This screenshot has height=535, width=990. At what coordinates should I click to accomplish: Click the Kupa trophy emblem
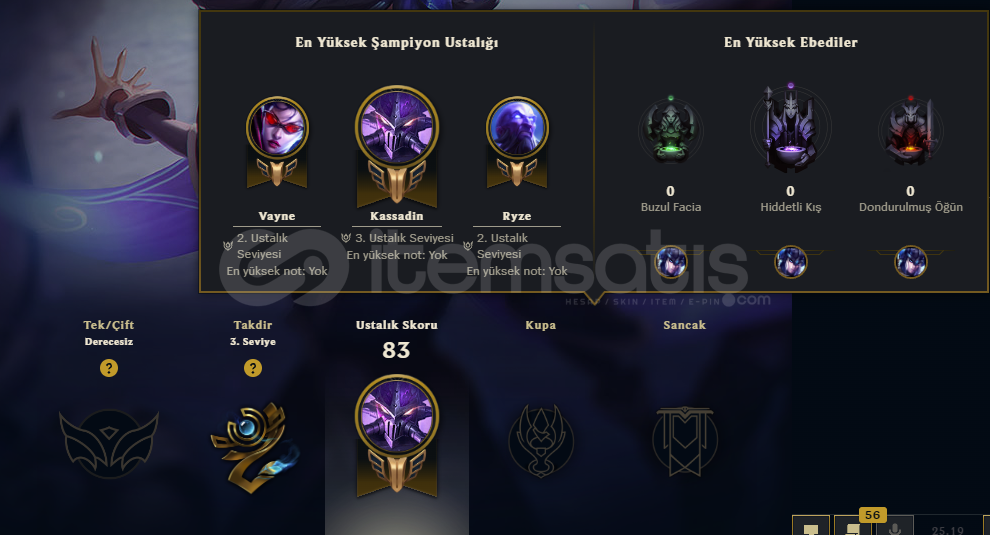click(541, 441)
